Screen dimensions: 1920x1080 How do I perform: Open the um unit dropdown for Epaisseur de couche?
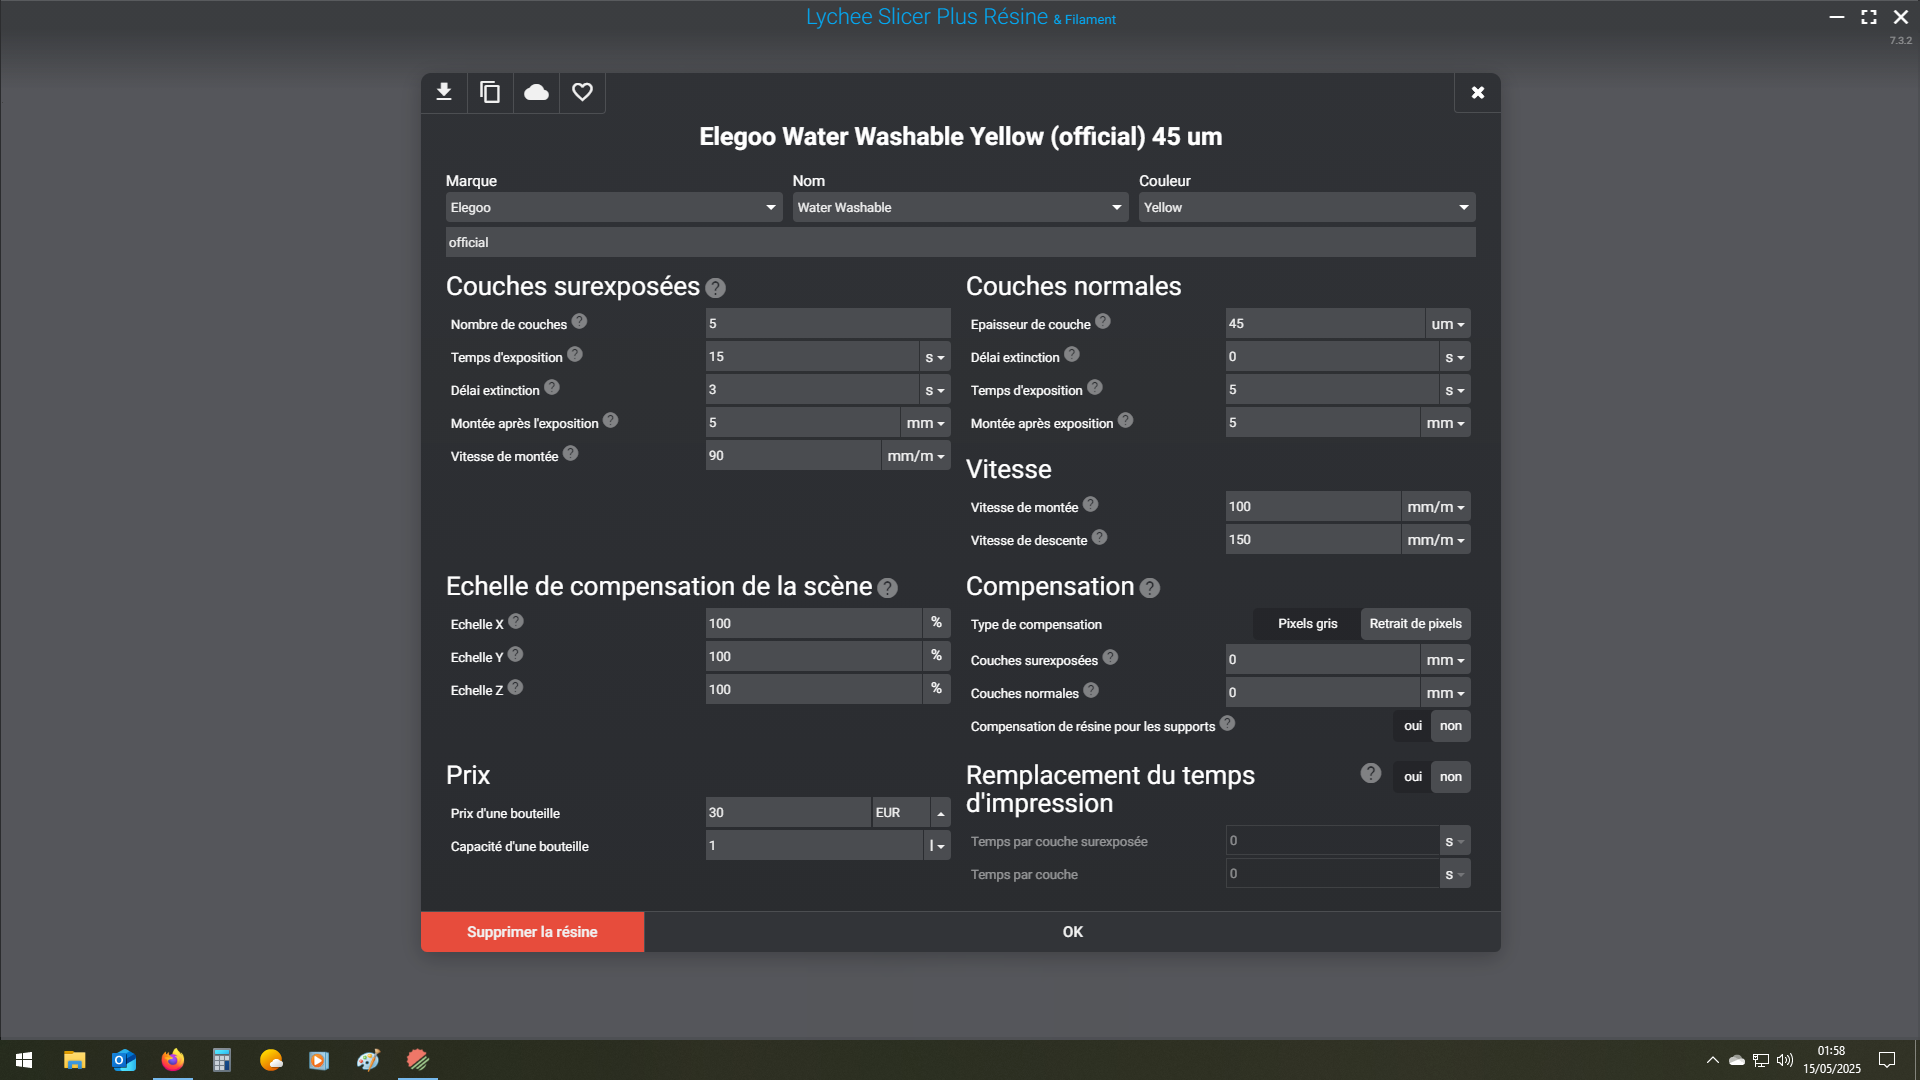click(x=1447, y=324)
